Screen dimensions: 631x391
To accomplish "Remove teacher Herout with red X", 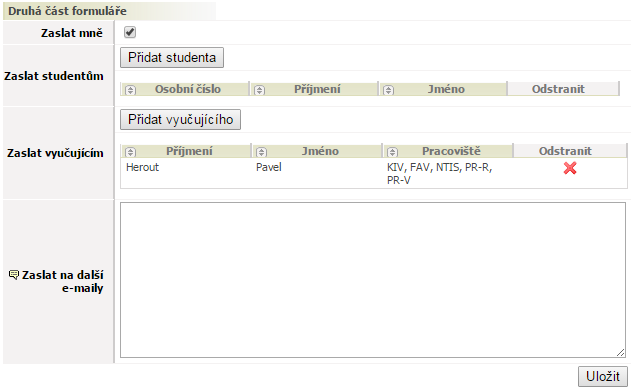I will tap(570, 168).
